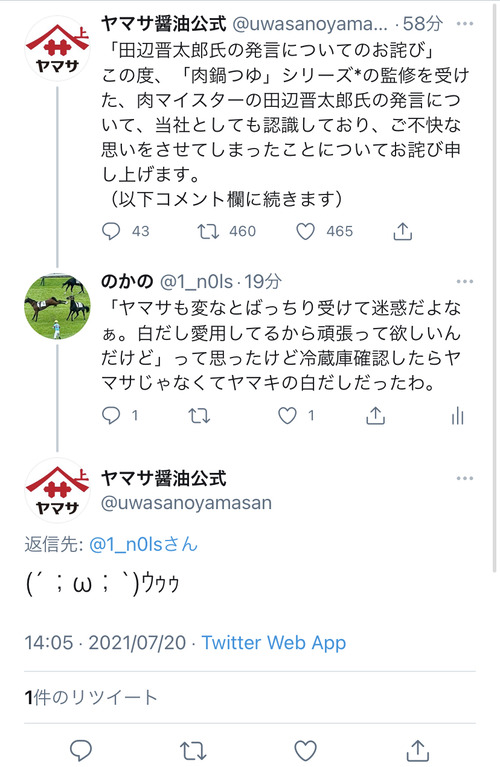Reply to のかの's tweet
The image size is (500, 767).
point(111,416)
